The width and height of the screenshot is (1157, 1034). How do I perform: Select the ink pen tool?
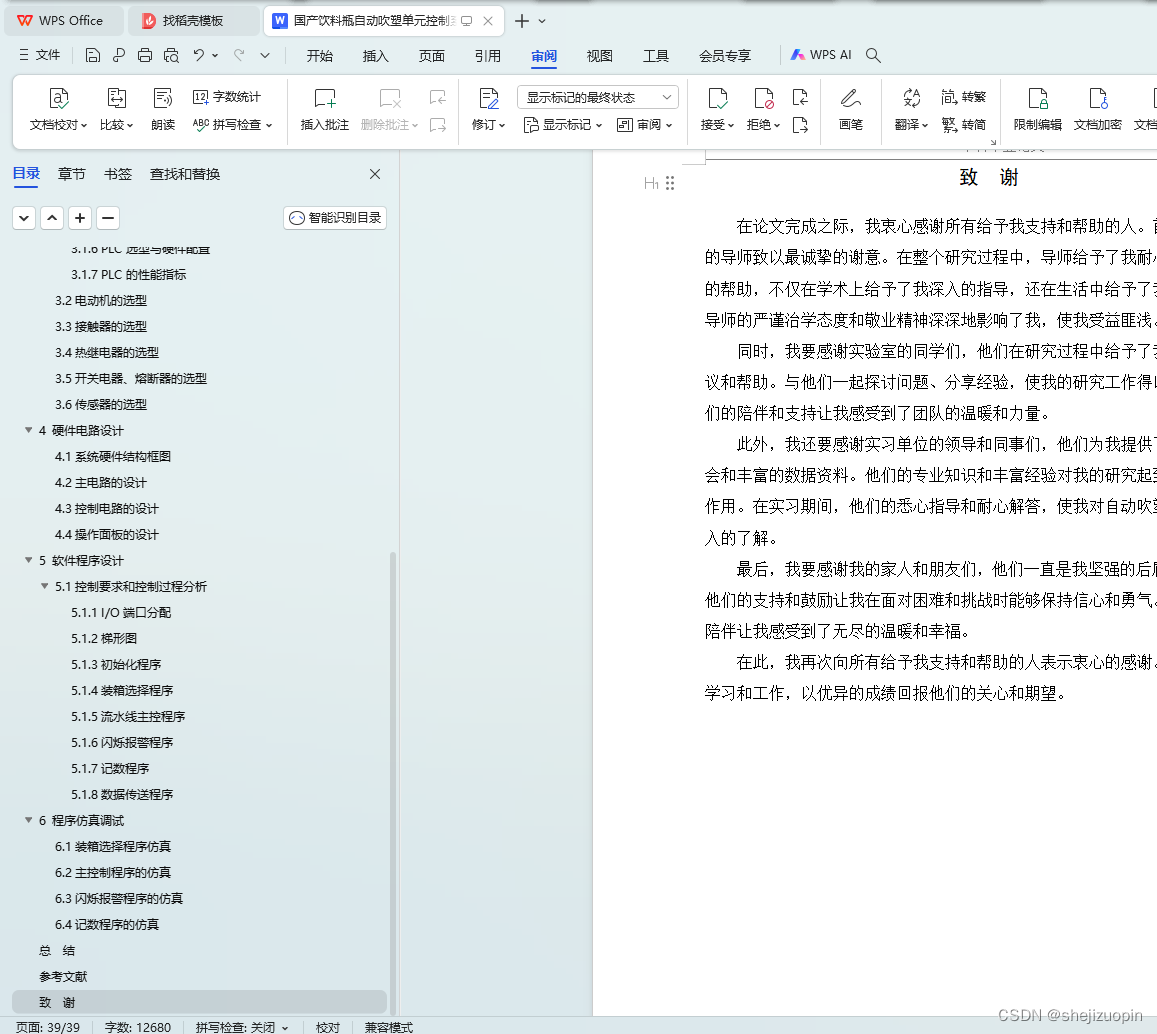[851, 109]
